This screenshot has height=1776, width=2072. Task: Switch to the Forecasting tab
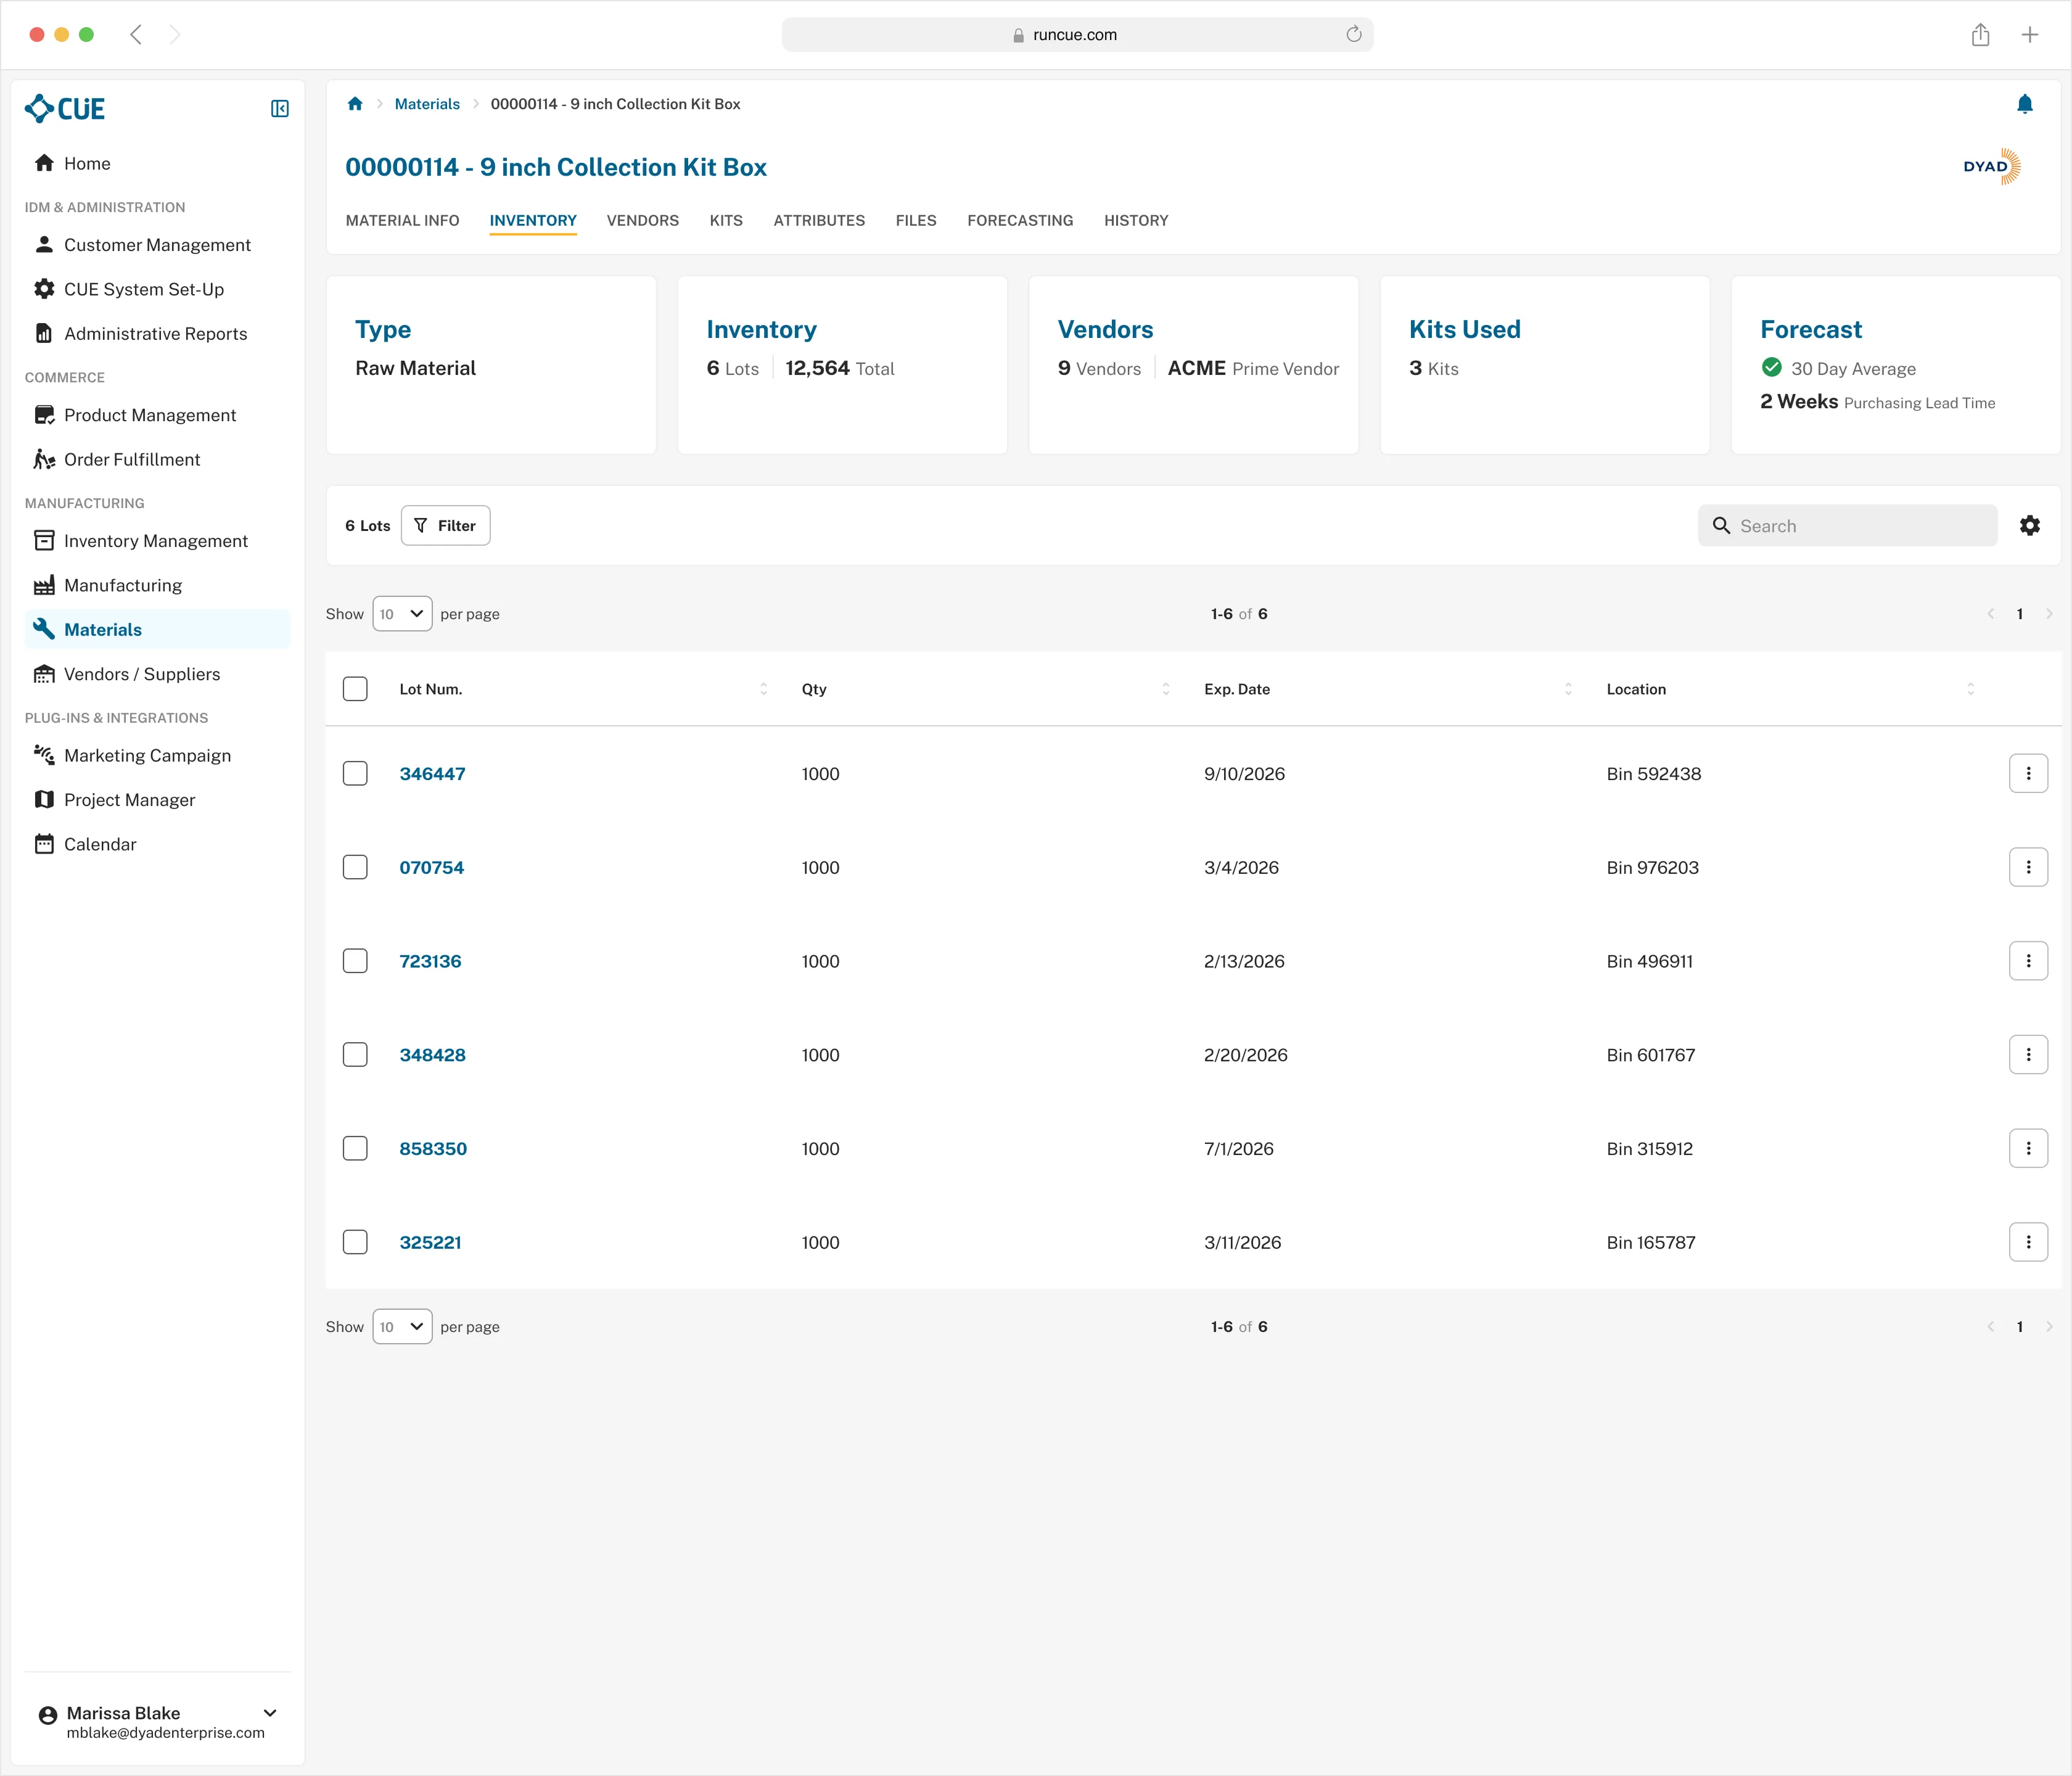click(1020, 220)
